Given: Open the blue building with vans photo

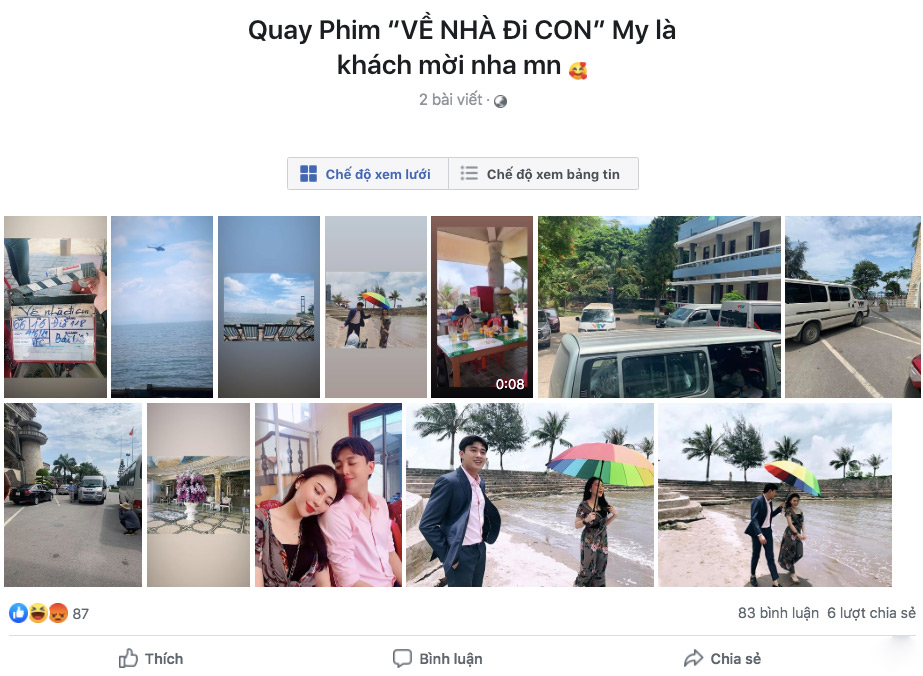Looking at the screenshot, I should point(659,307).
